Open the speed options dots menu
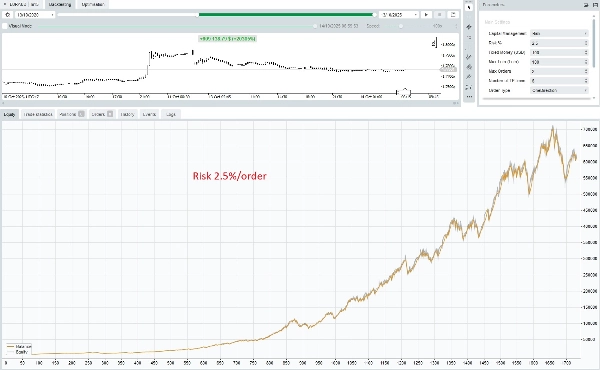This screenshot has height=370, width=600. point(456,26)
